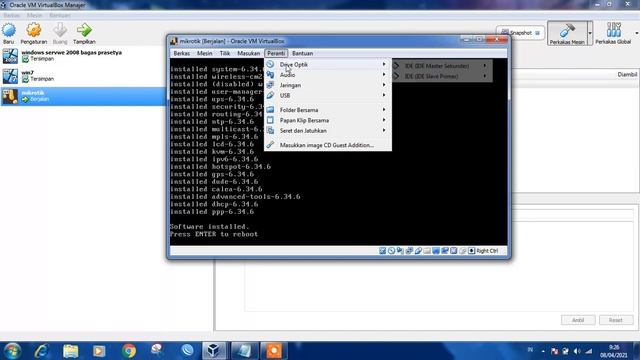Click the Tampilkan green arrow icon
Image resolution: width=640 pixels, height=360 pixels.
(x=84, y=31)
